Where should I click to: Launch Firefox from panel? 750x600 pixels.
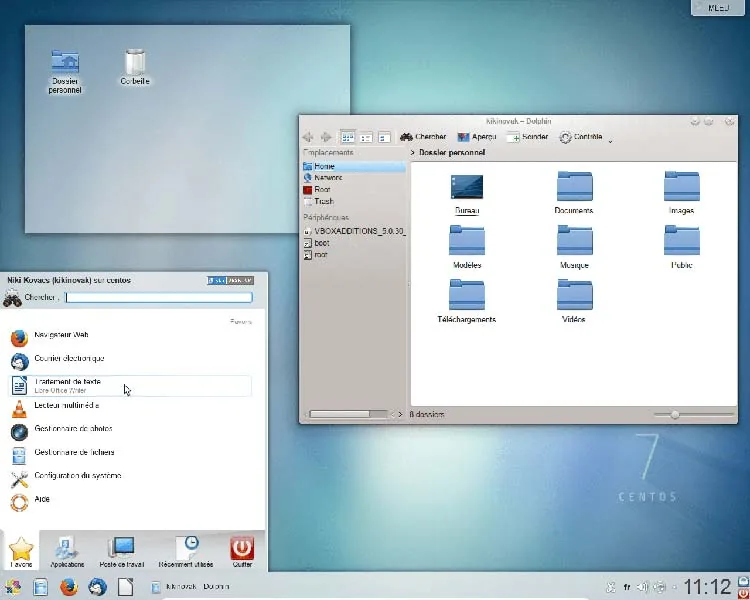click(69, 587)
